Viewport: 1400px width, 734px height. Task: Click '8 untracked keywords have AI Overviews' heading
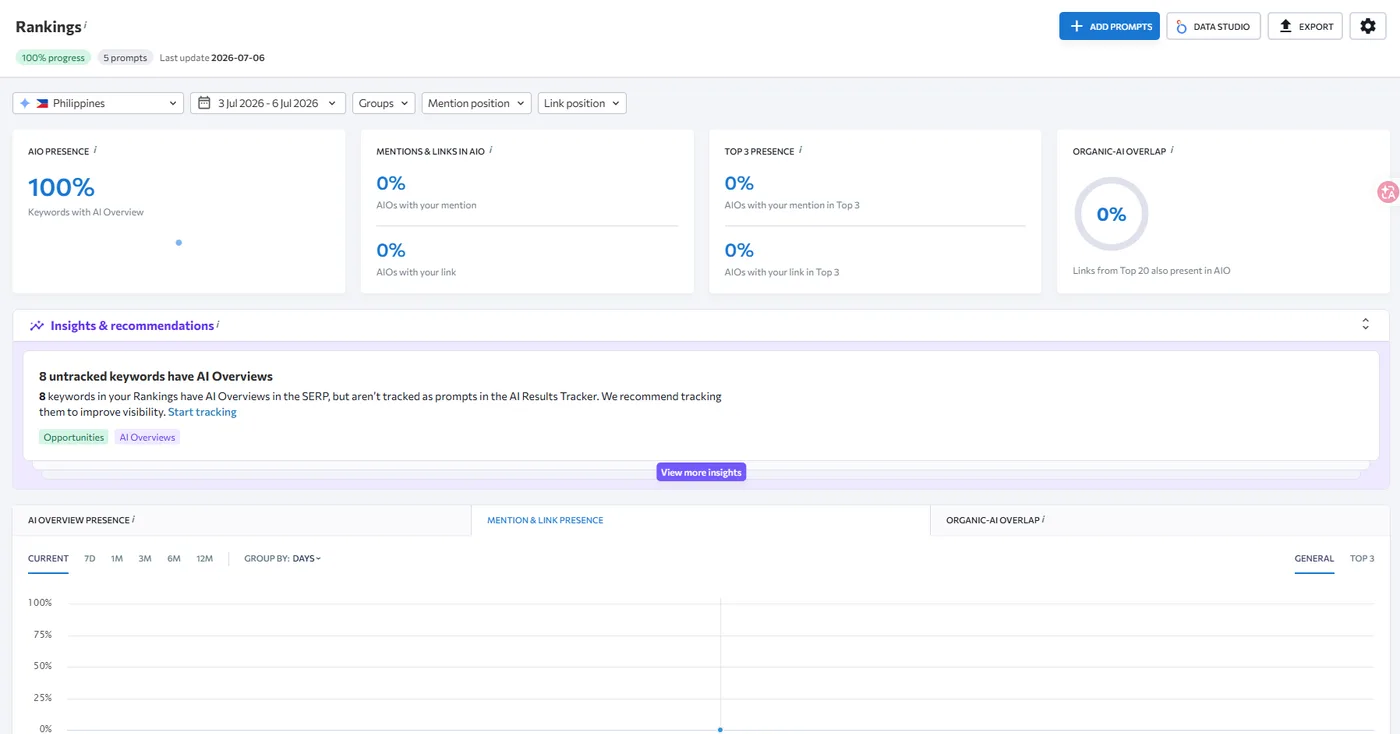(x=156, y=376)
